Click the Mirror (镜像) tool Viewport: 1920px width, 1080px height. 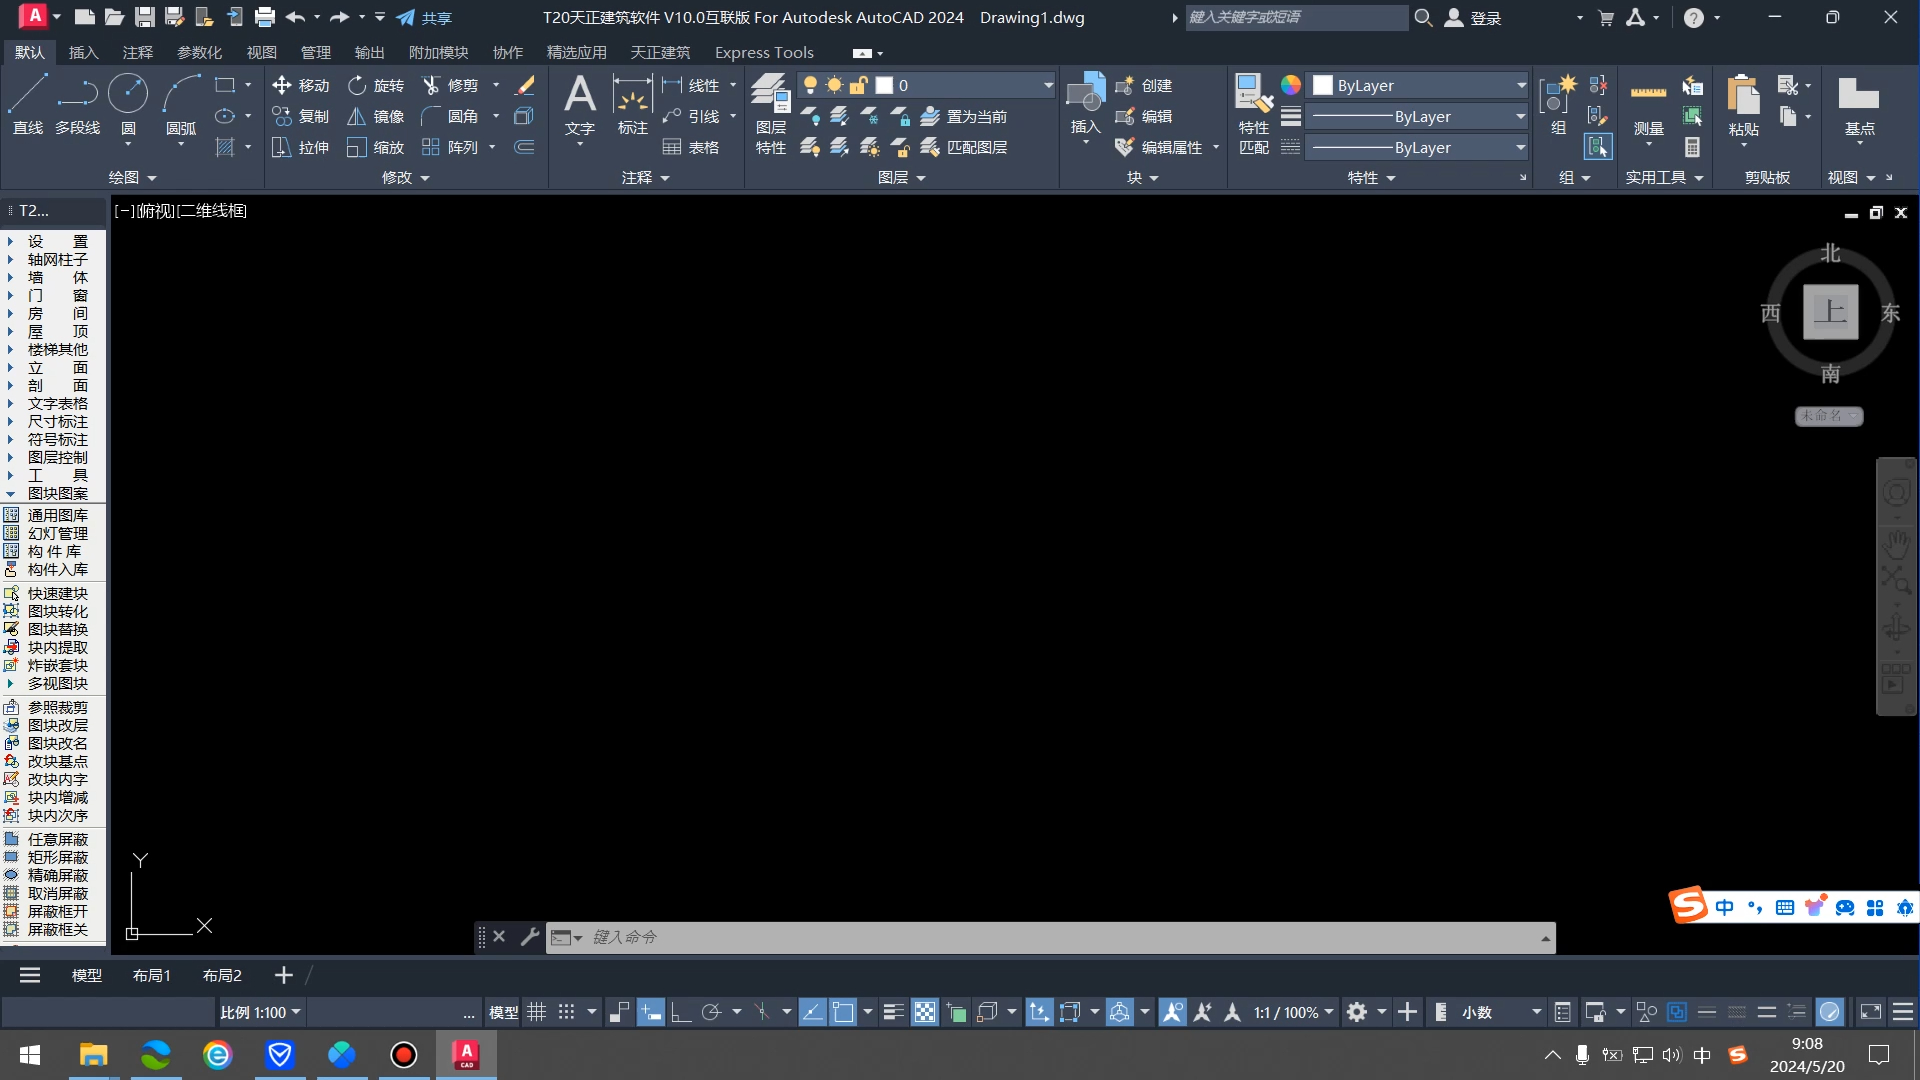pyautogui.click(x=376, y=117)
